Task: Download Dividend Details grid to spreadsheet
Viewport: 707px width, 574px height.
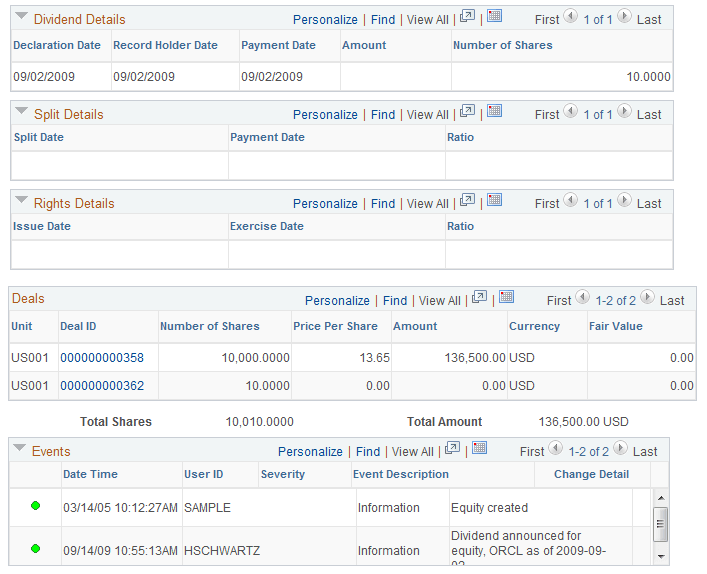Action: click(495, 16)
